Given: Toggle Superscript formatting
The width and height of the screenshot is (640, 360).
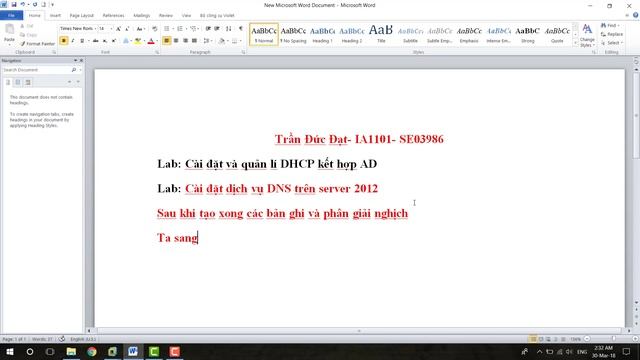Looking at the screenshot, I should (x=114, y=41).
